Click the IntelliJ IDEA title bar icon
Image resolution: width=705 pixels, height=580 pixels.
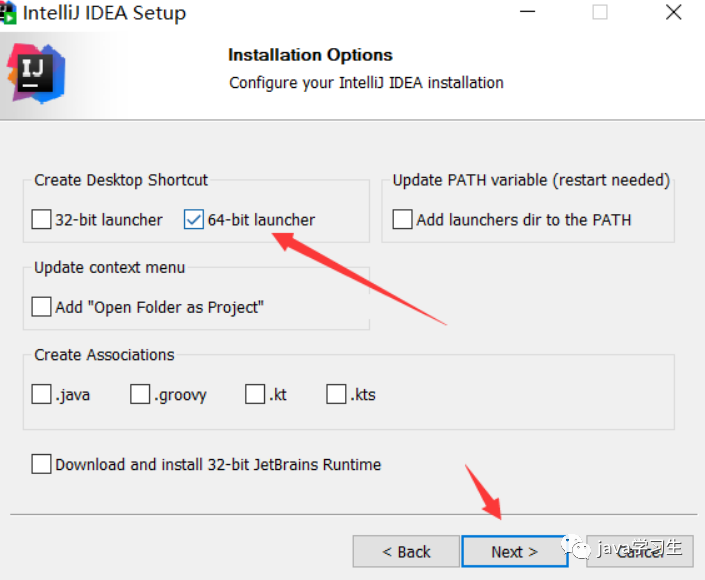click(11, 13)
